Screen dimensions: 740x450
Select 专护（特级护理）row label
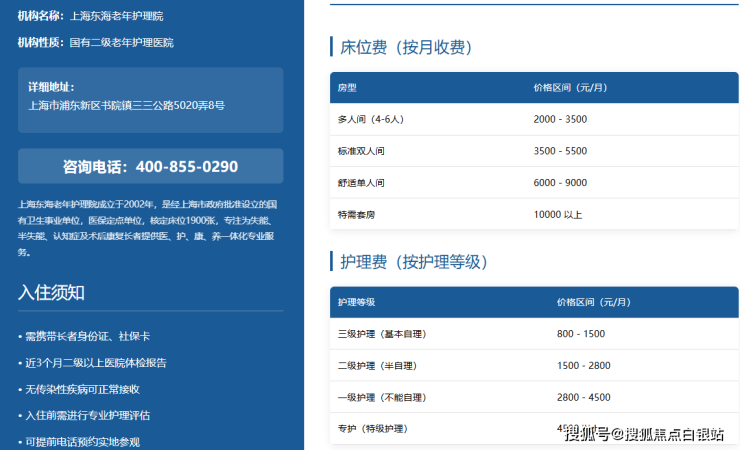pyautogui.click(x=372, y=429)
